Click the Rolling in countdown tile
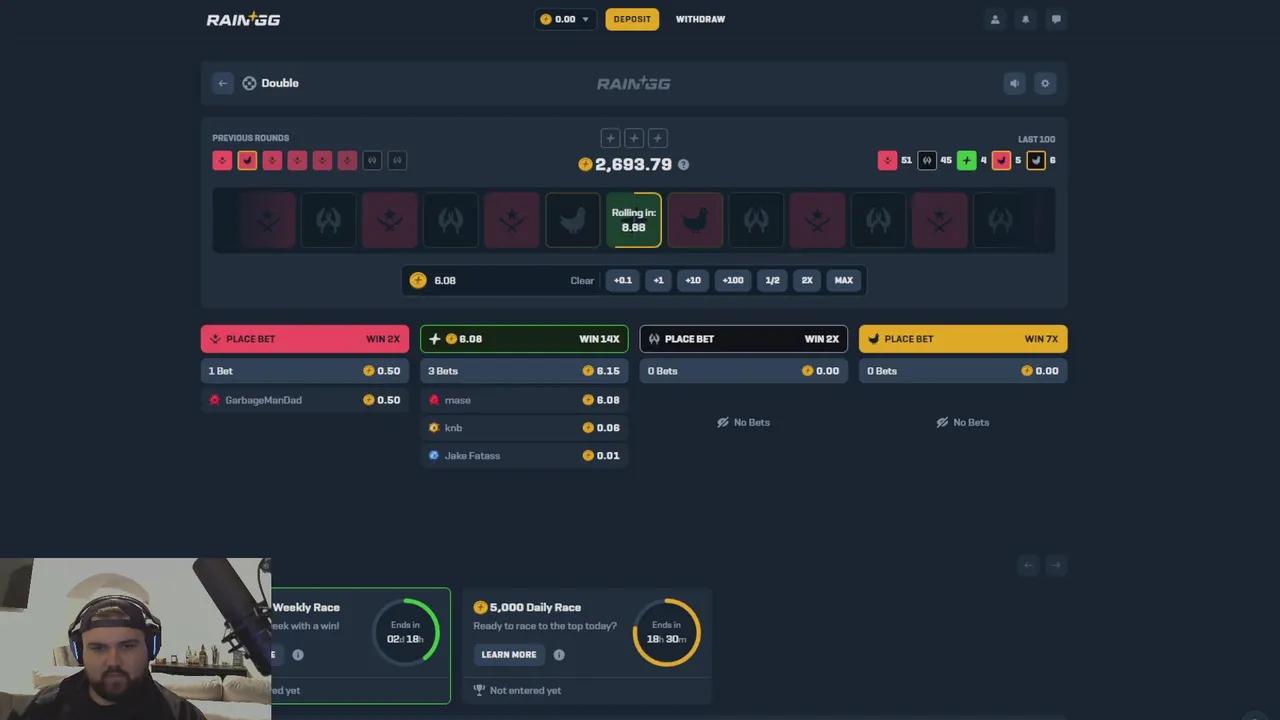Viewport: 1280px width, 720px height. (634, 220)
